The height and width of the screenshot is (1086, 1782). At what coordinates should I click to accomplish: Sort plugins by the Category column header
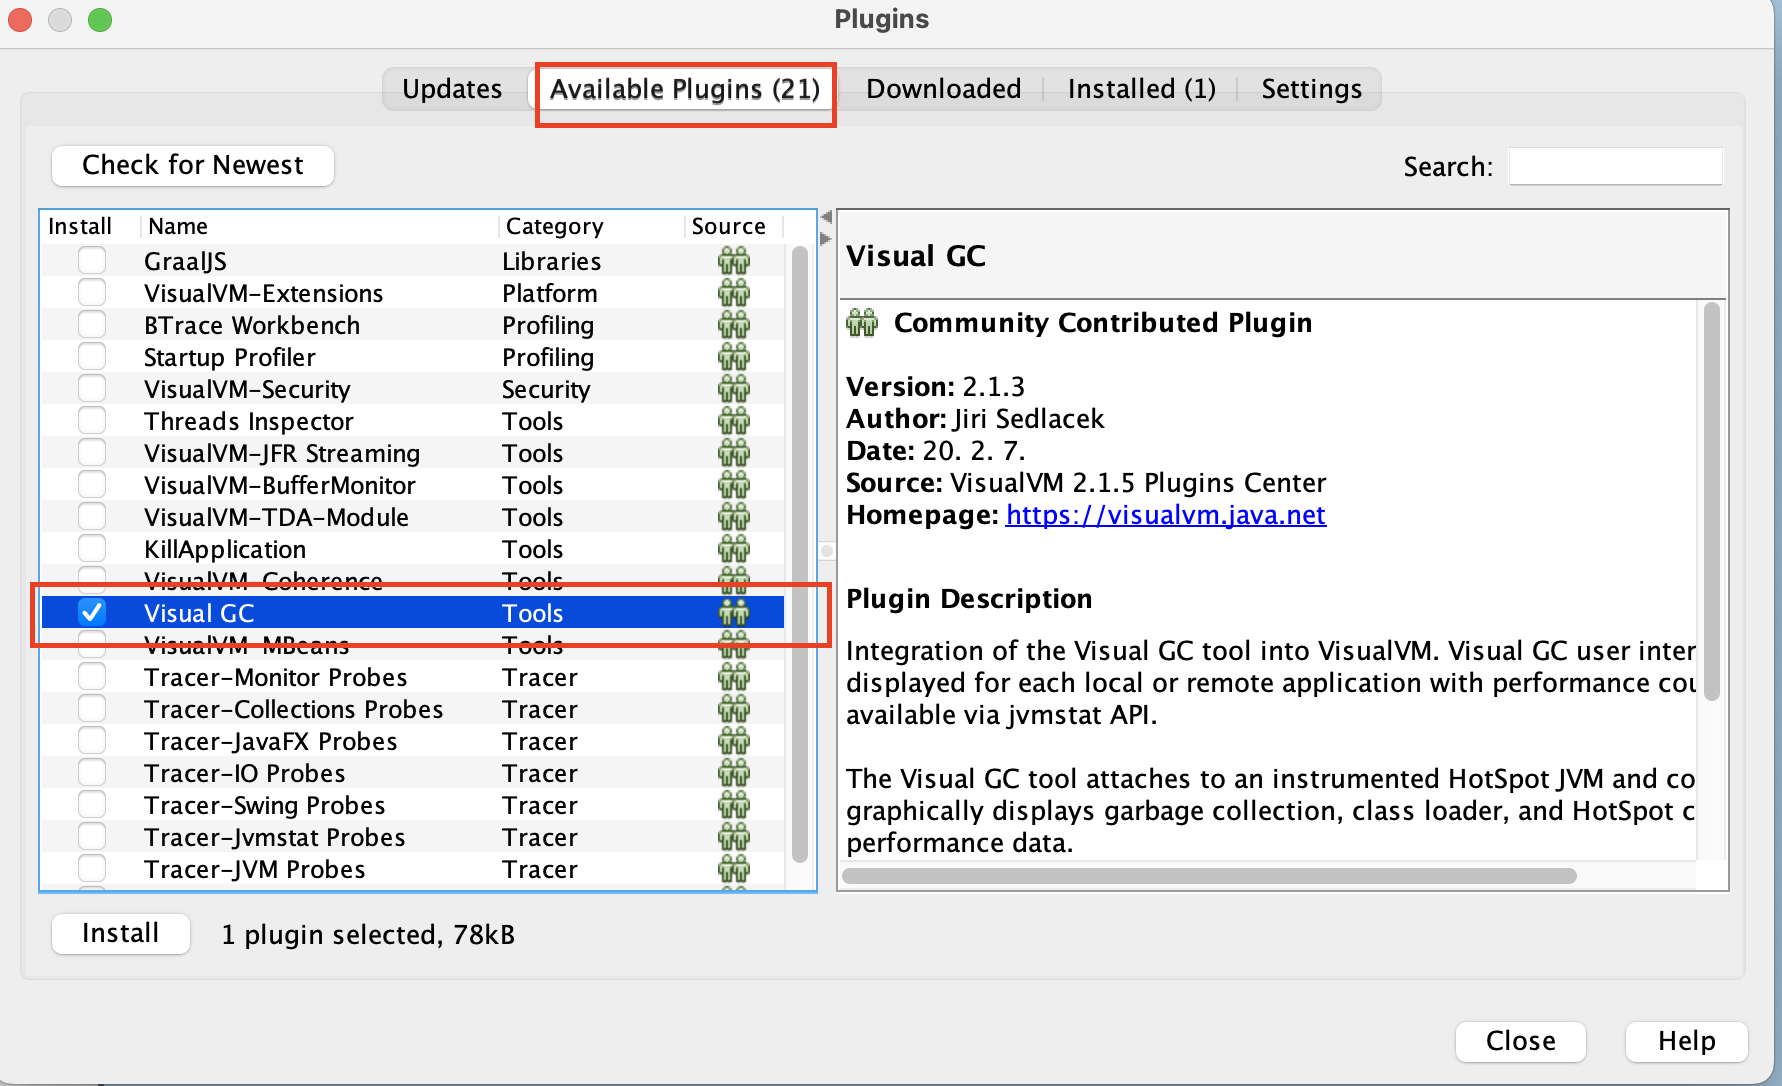590,226
